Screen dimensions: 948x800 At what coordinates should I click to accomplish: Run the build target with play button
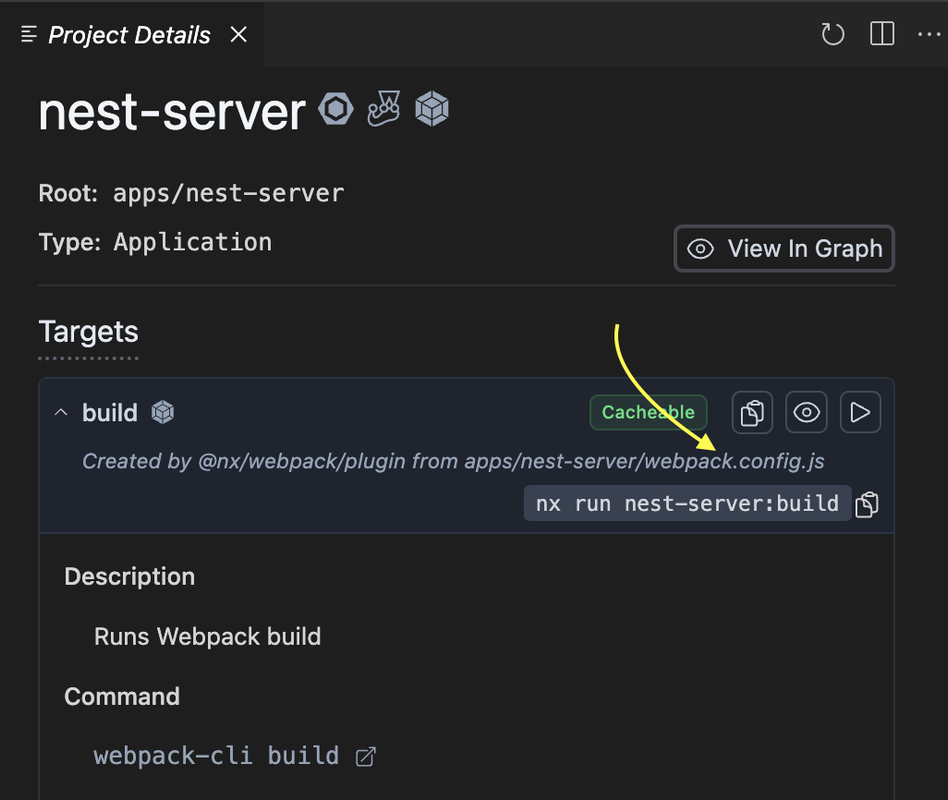click(860, 412)
